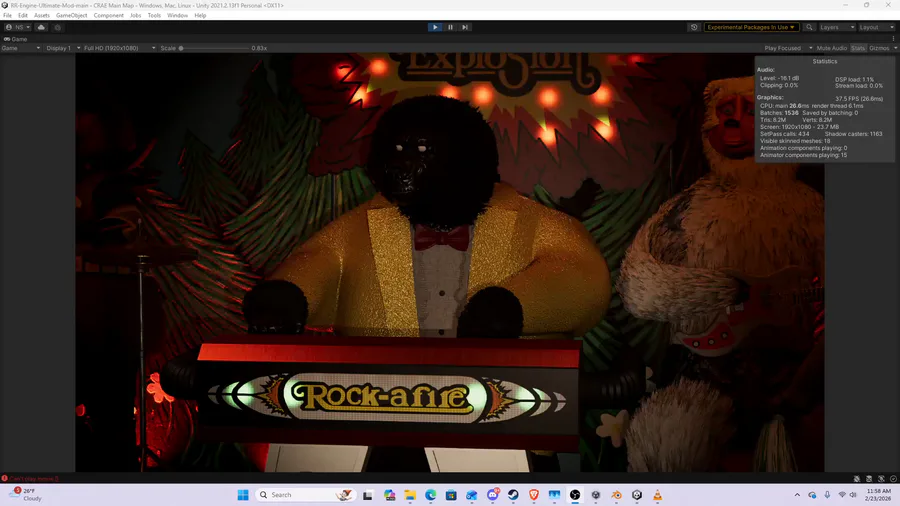Open clock showing 11:58 AM
The width and height of the screenshot is (900, 506).
(878, 495)
